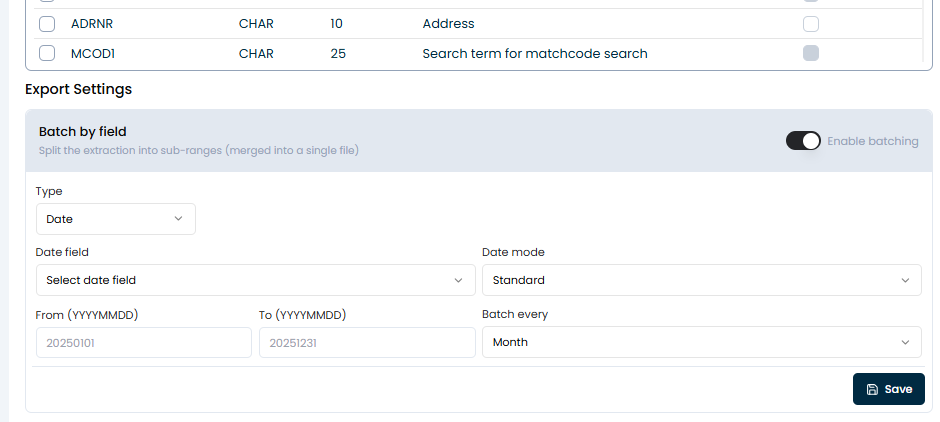Image resolution: width=940 pixels, height=422 pixels.
Task: Click the ADRNR field name
Action: (92, 24)
